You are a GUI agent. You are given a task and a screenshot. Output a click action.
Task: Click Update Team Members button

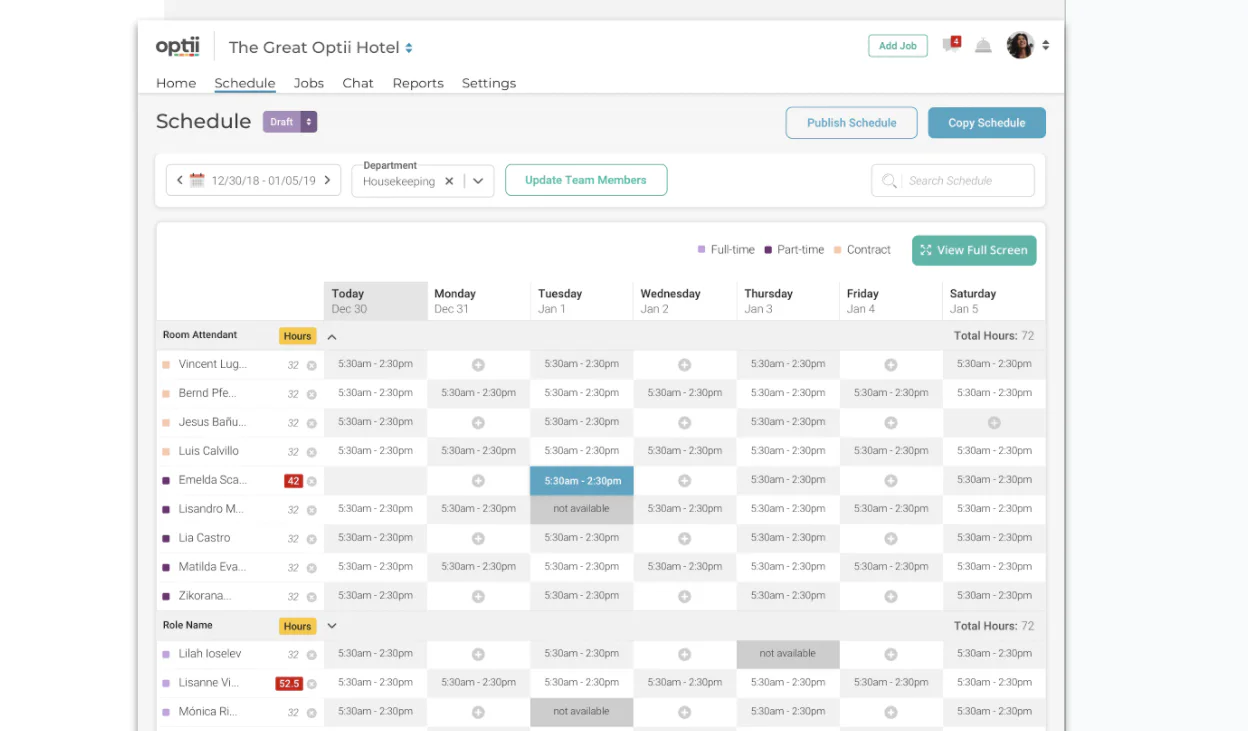(x=586, y=180)
